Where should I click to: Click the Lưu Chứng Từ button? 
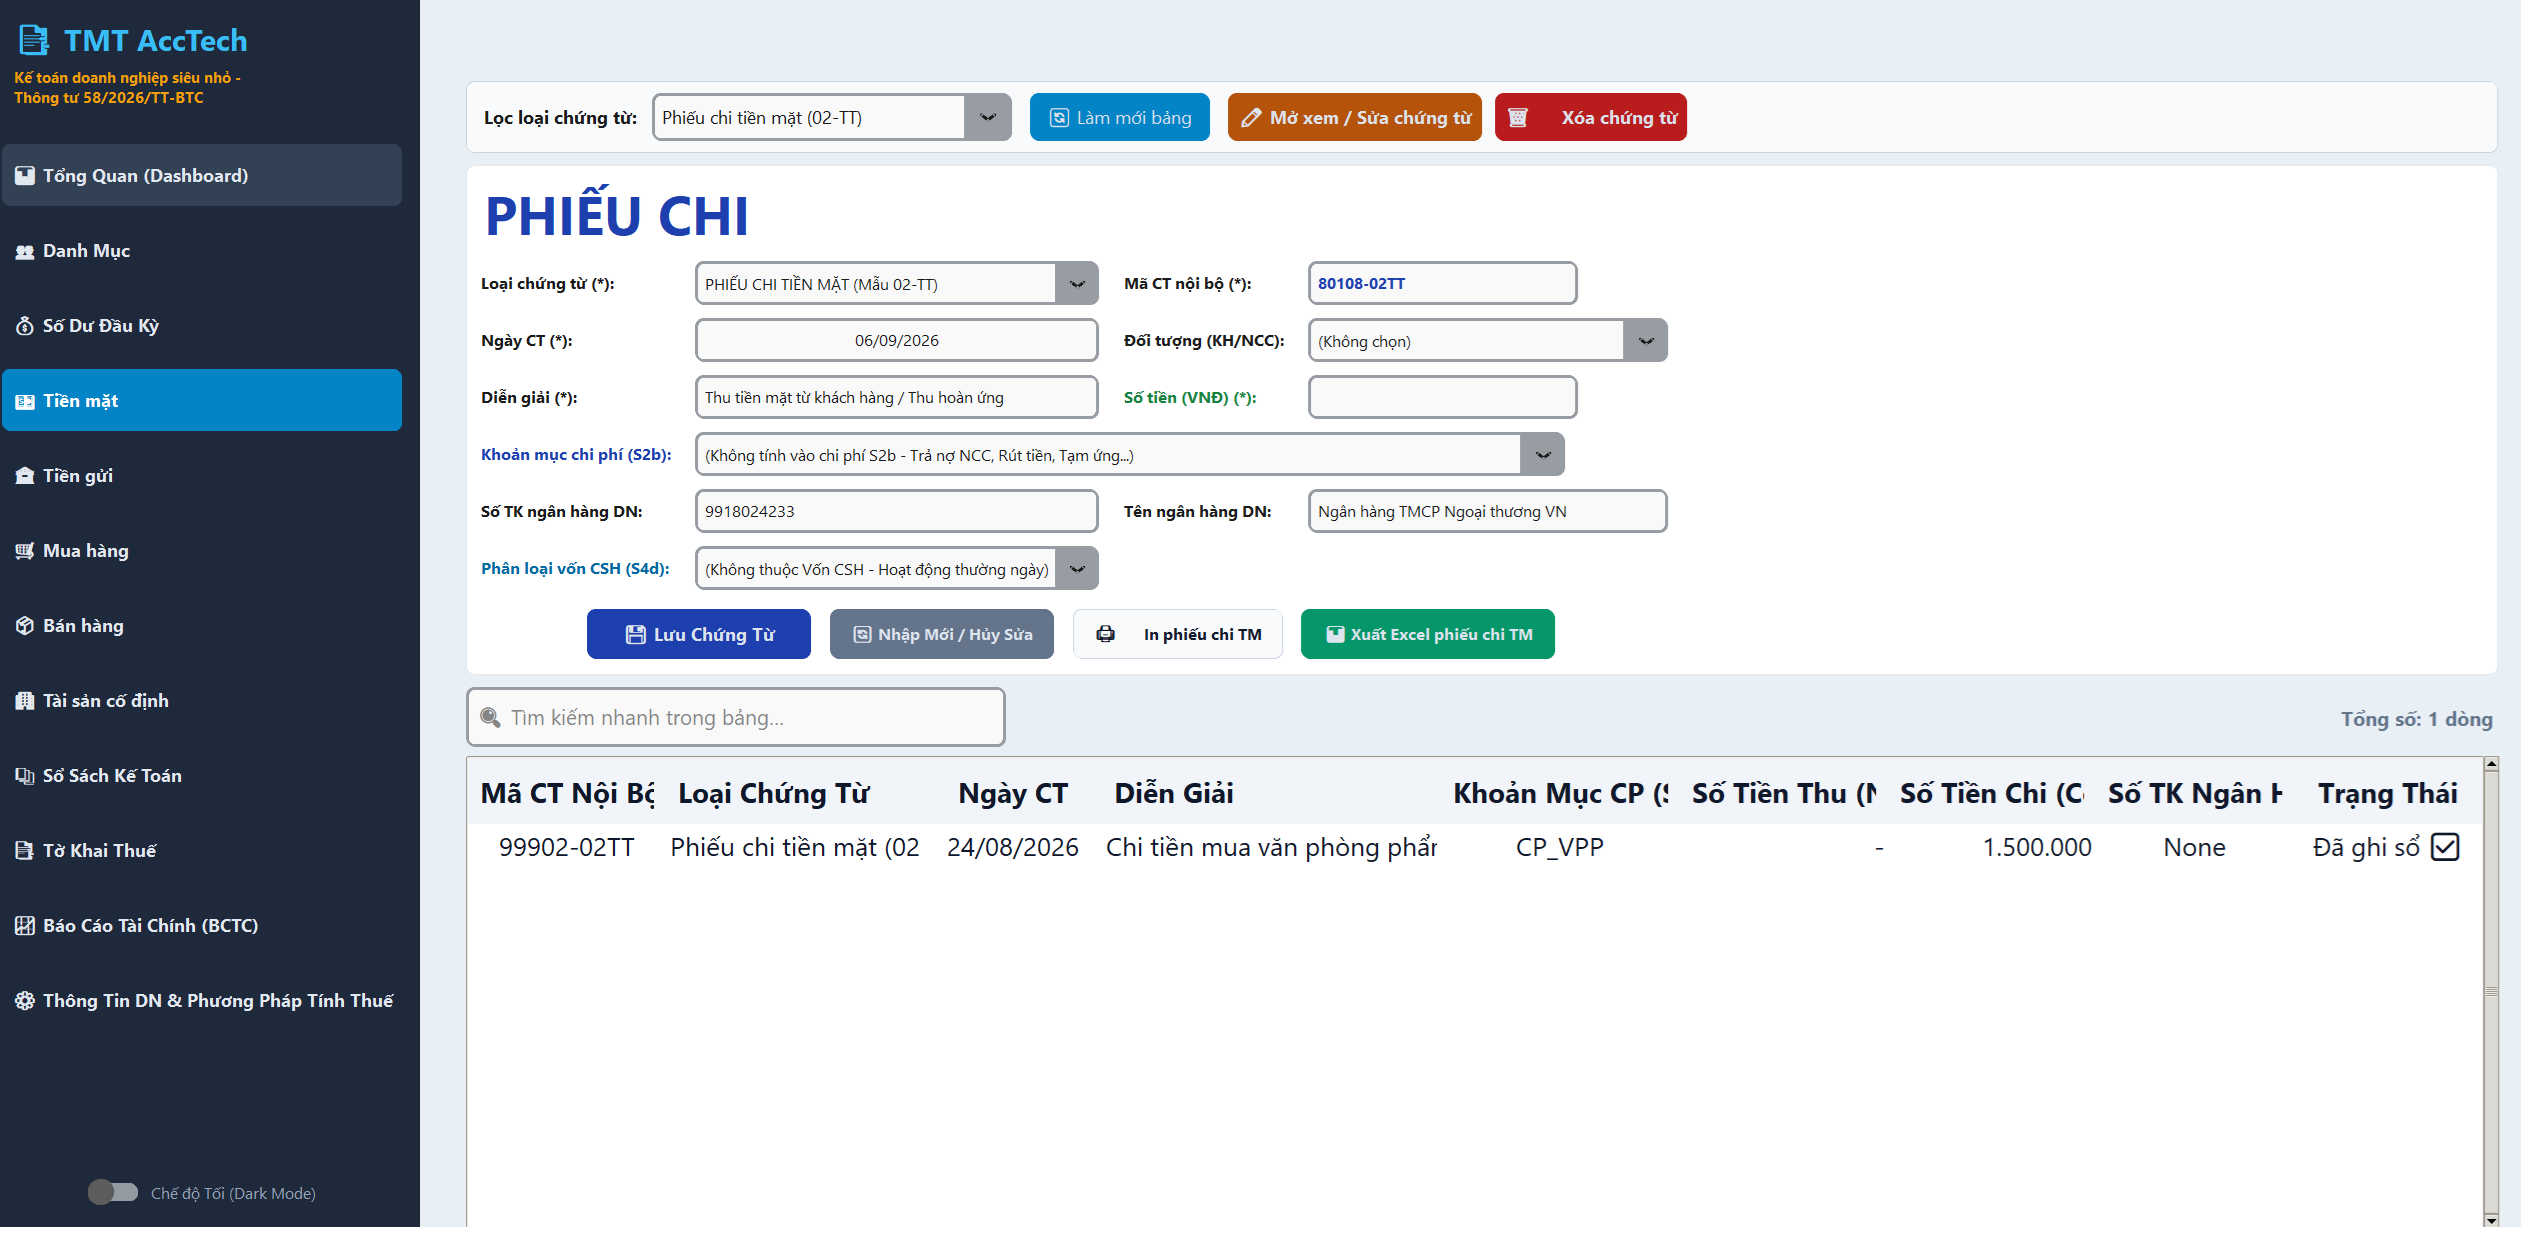point(699,634)
